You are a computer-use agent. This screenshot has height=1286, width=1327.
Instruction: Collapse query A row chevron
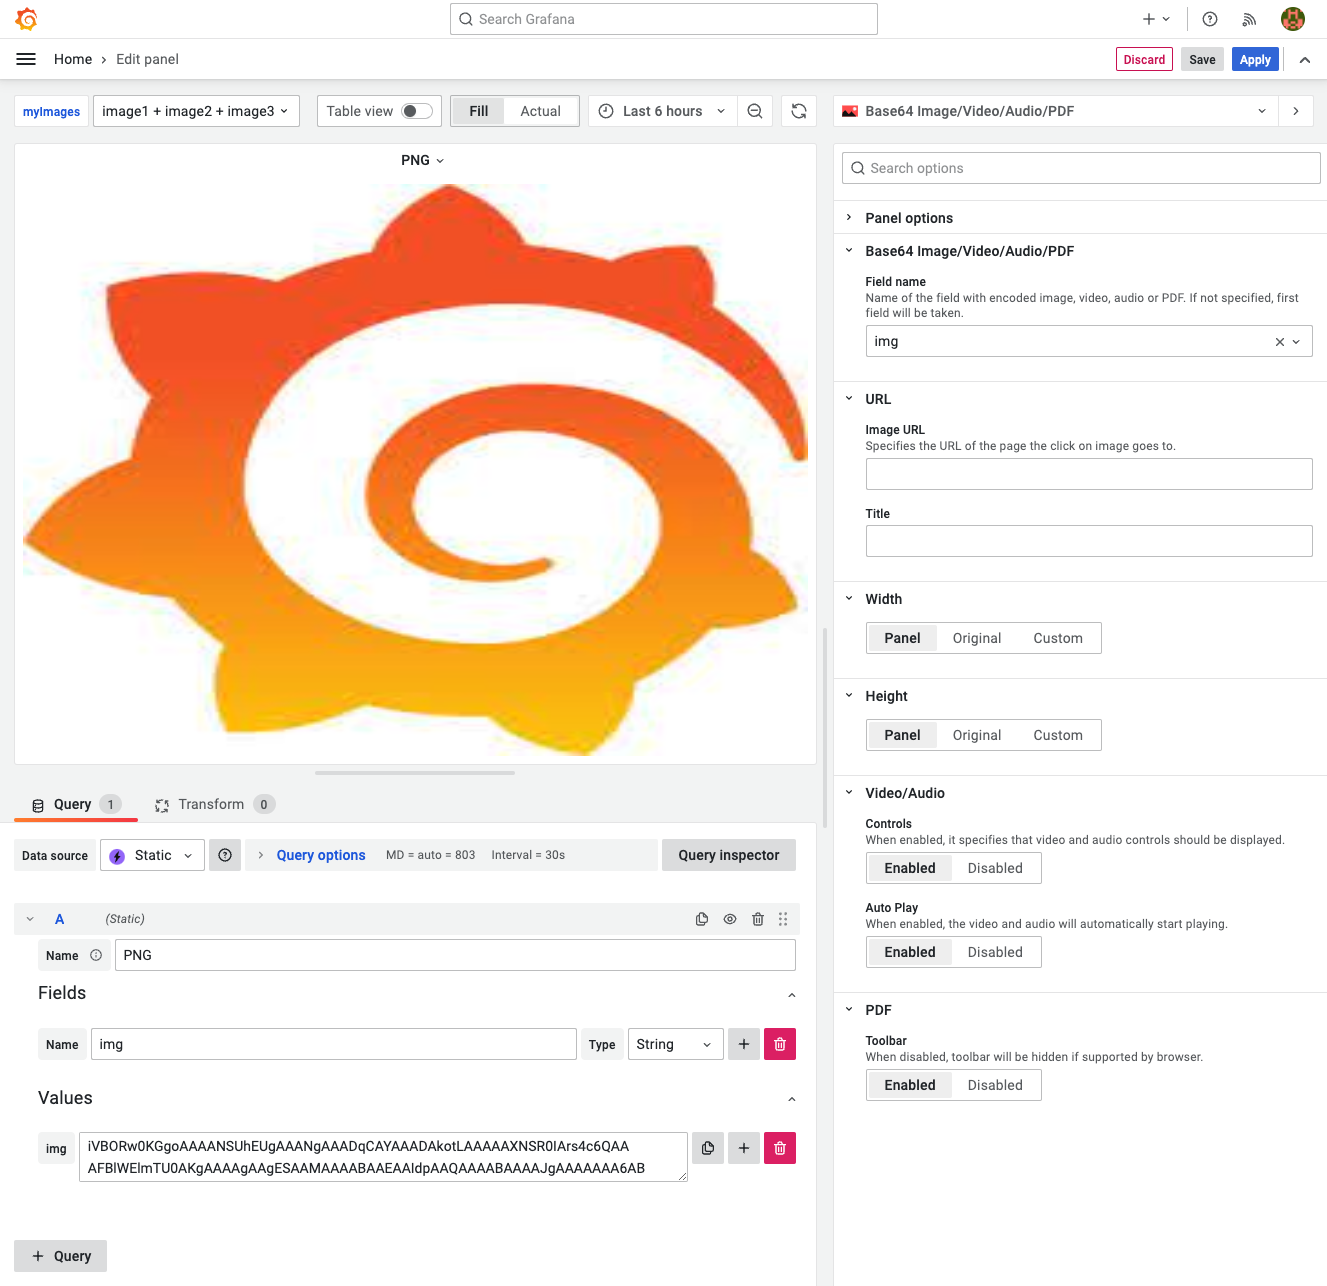(30, 919)
